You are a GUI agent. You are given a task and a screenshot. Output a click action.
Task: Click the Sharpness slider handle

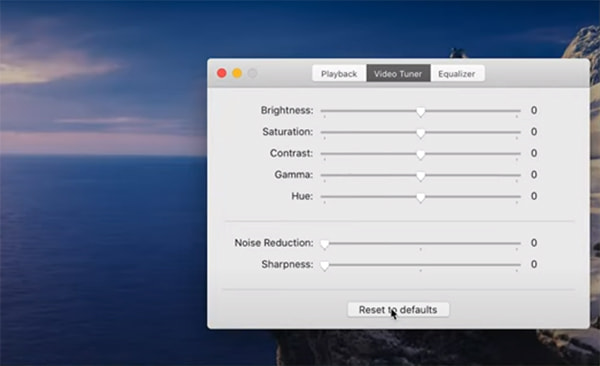point(324,265)
